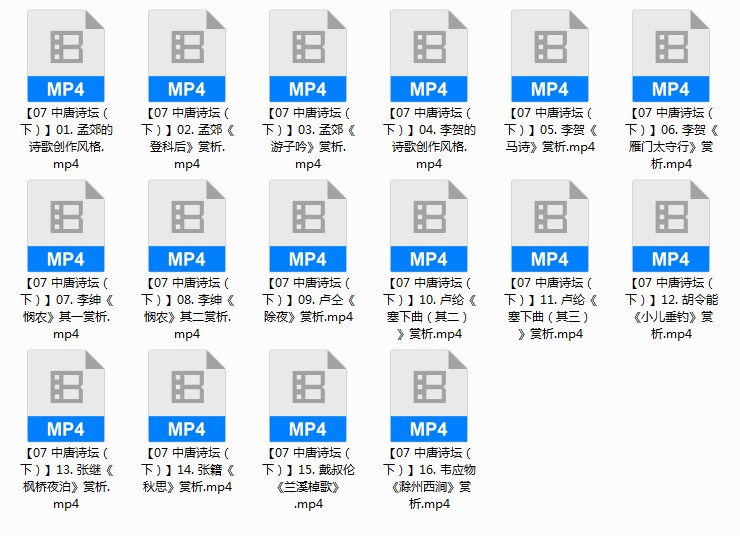Click the 04. 李贺的诗歌创作风格 file icon

(429, 56)
